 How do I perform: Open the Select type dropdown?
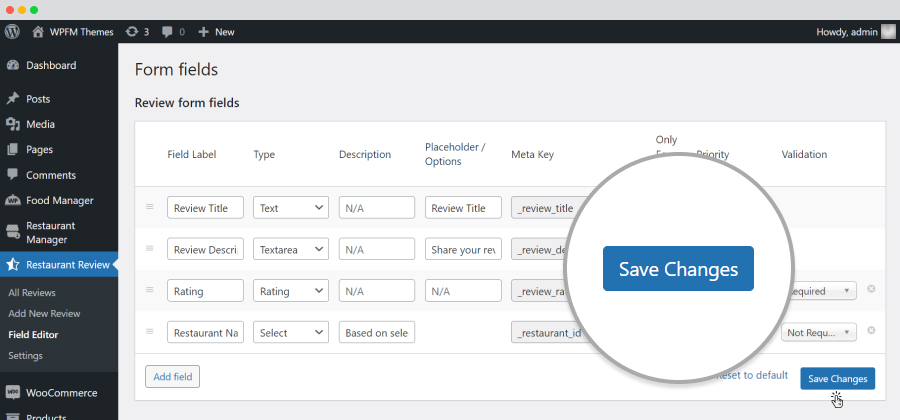(x=291, y=333)
